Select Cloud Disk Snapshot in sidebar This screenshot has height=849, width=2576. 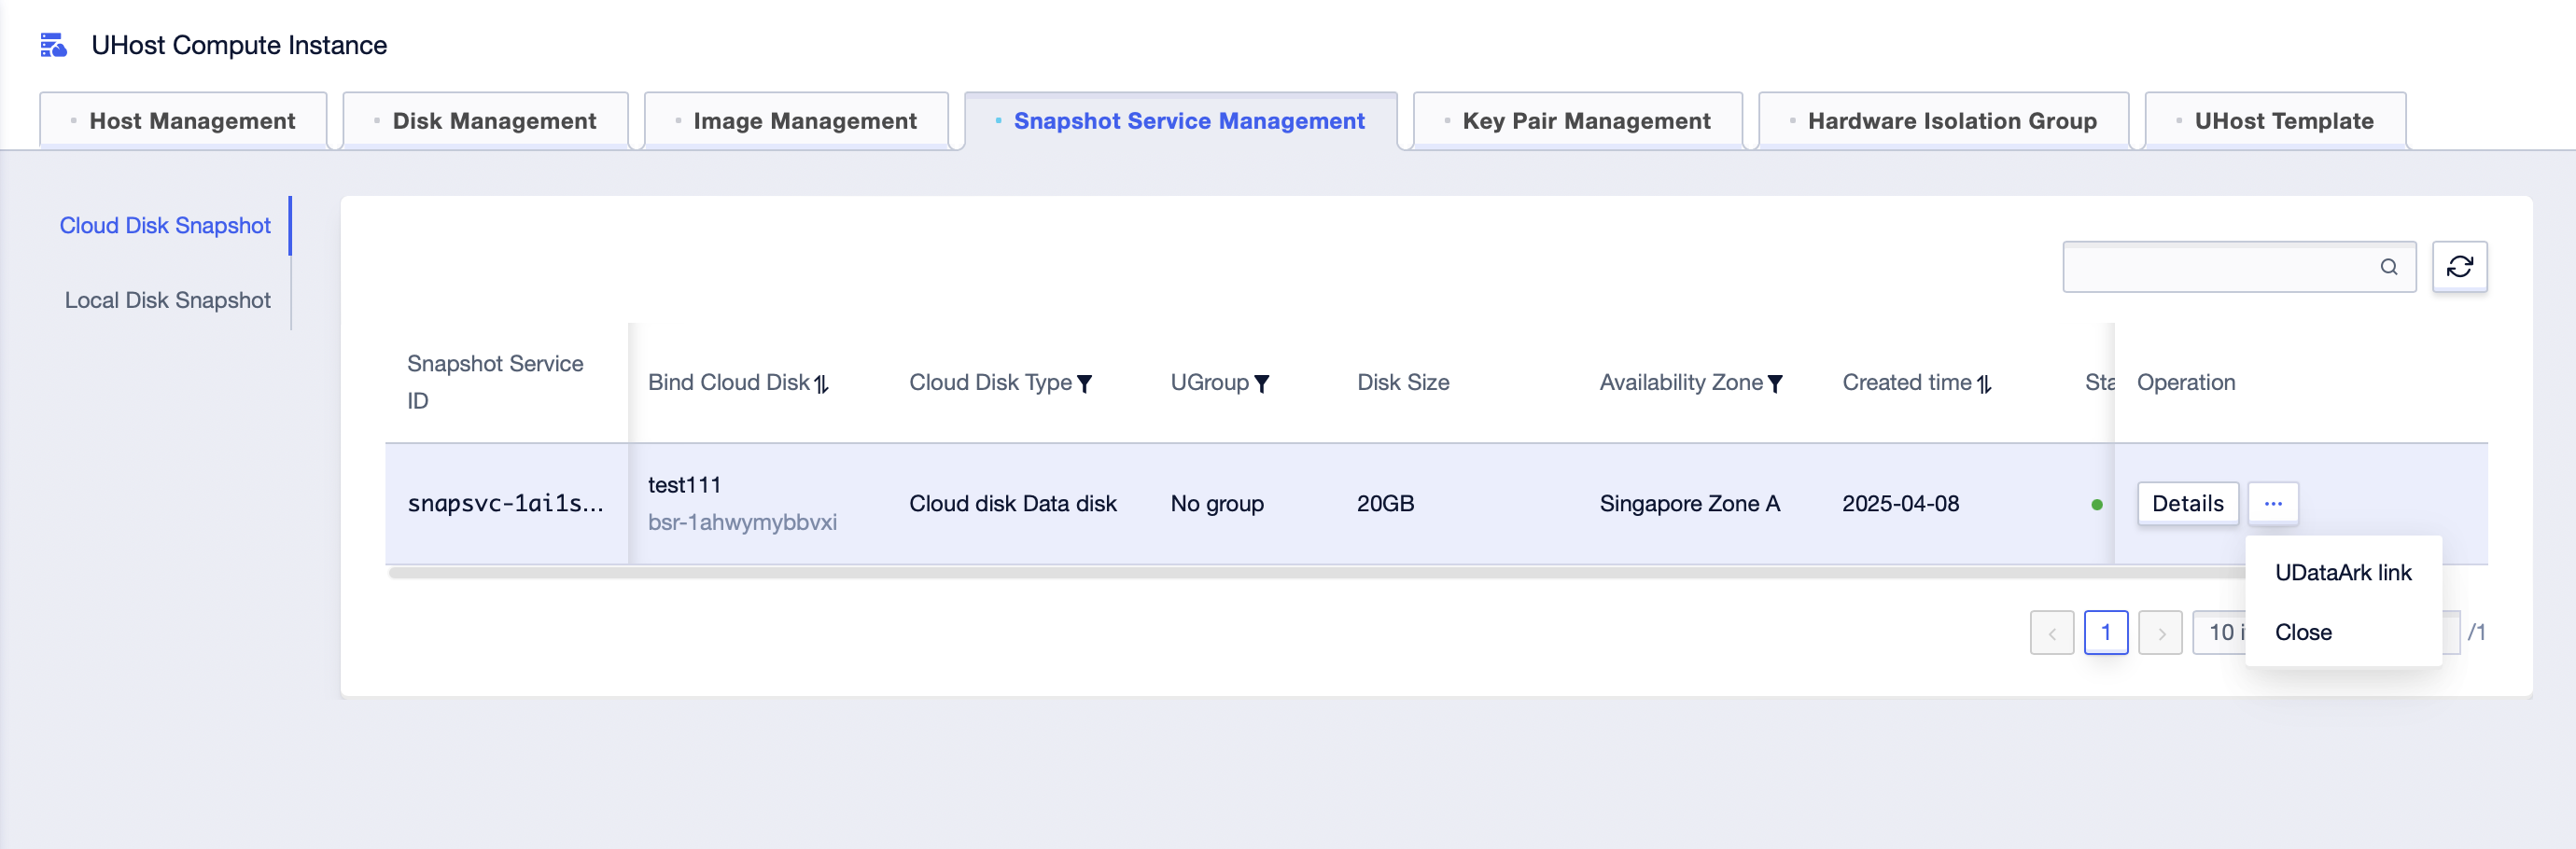click(165, 226)
